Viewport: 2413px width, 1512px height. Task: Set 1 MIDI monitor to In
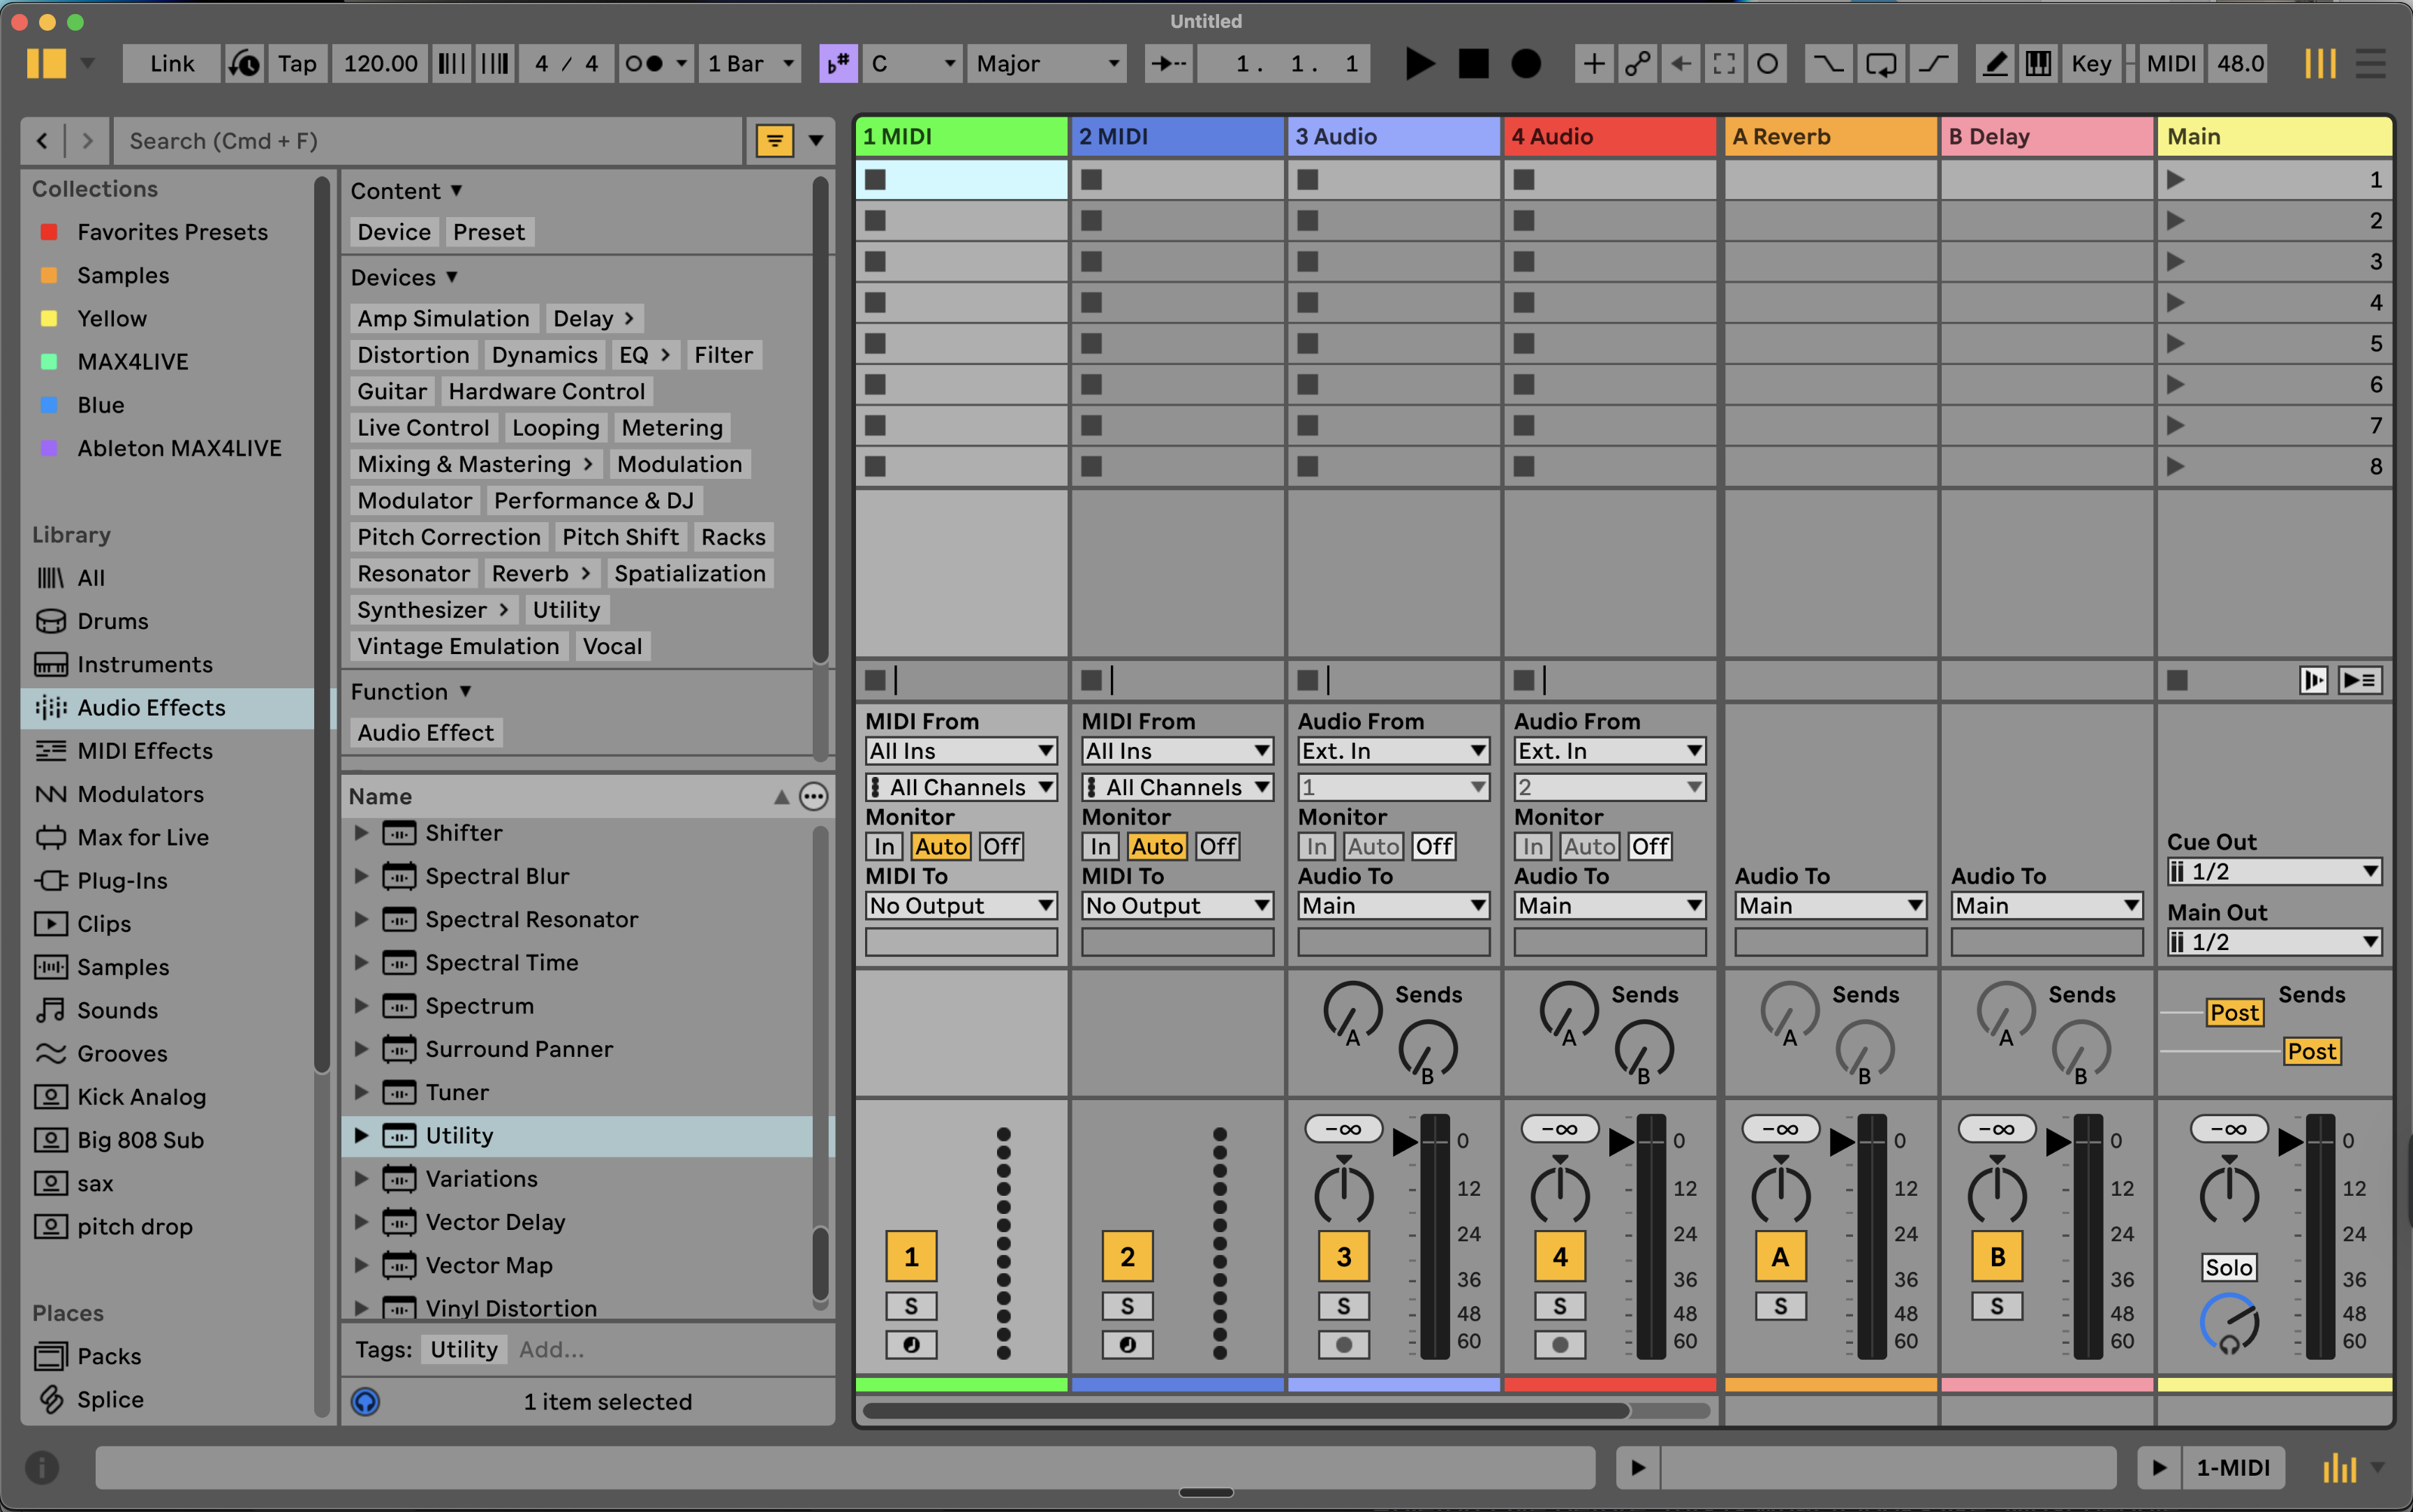[884, 847]
